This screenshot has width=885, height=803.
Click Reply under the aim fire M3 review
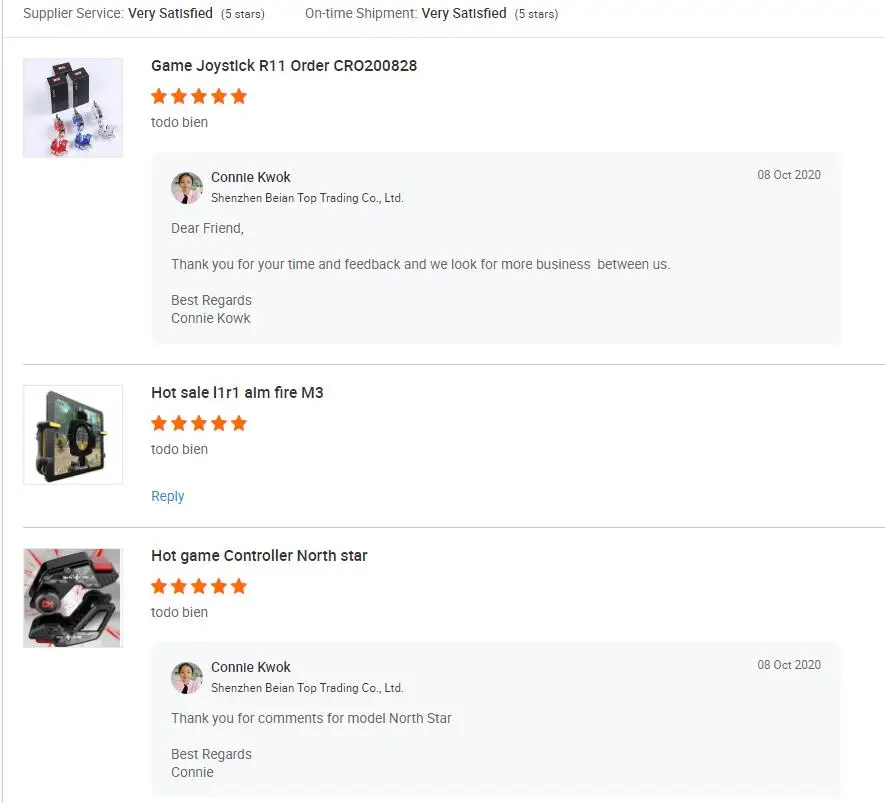(x=168, y=497)
